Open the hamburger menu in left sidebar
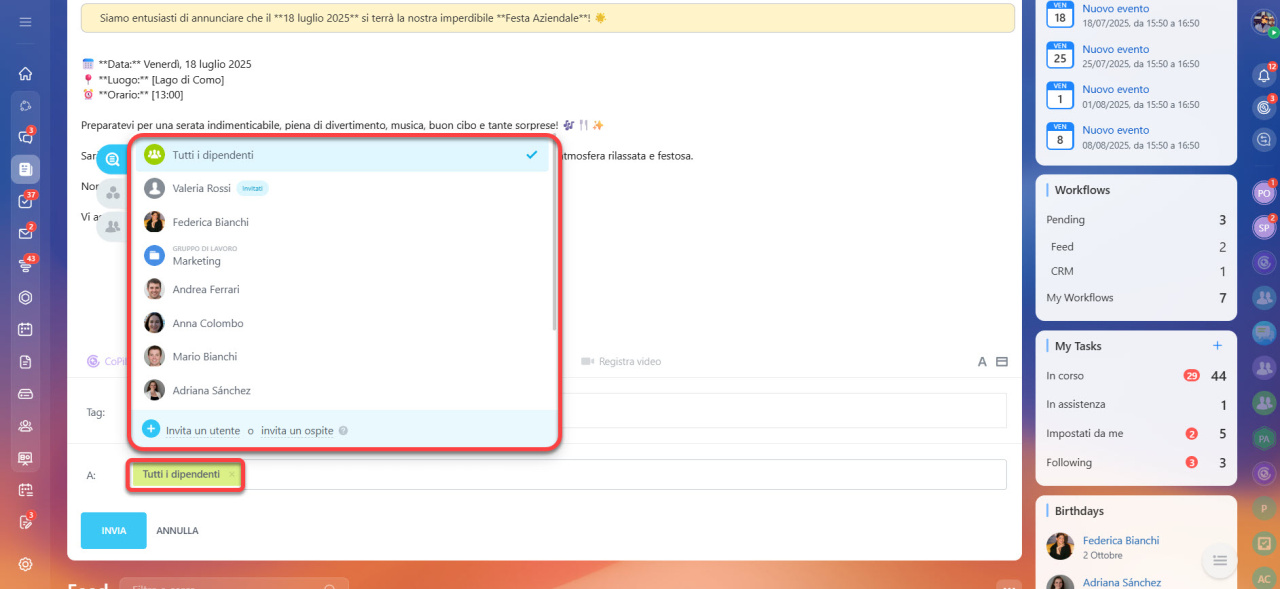The width and height of the screenshot is (1280, 589). (25, 22)
